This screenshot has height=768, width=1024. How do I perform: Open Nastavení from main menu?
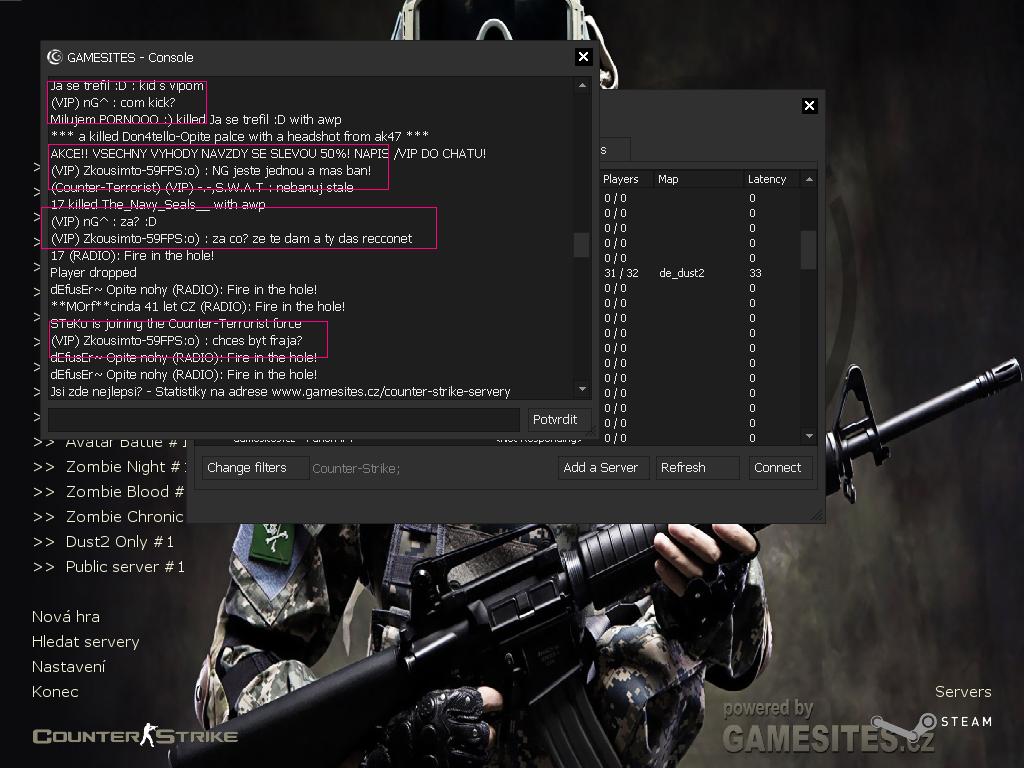tap(69, 667)
